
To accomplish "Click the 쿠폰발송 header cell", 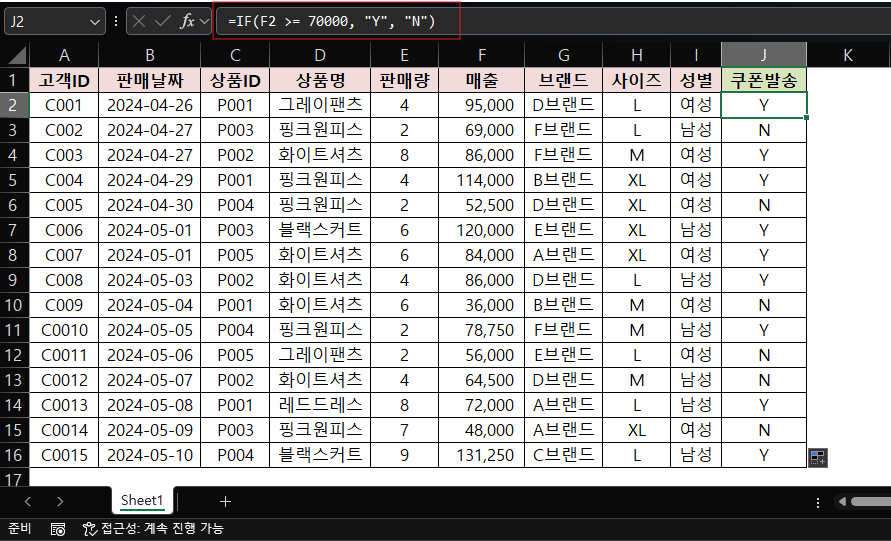I will click(x=764, y=80).
